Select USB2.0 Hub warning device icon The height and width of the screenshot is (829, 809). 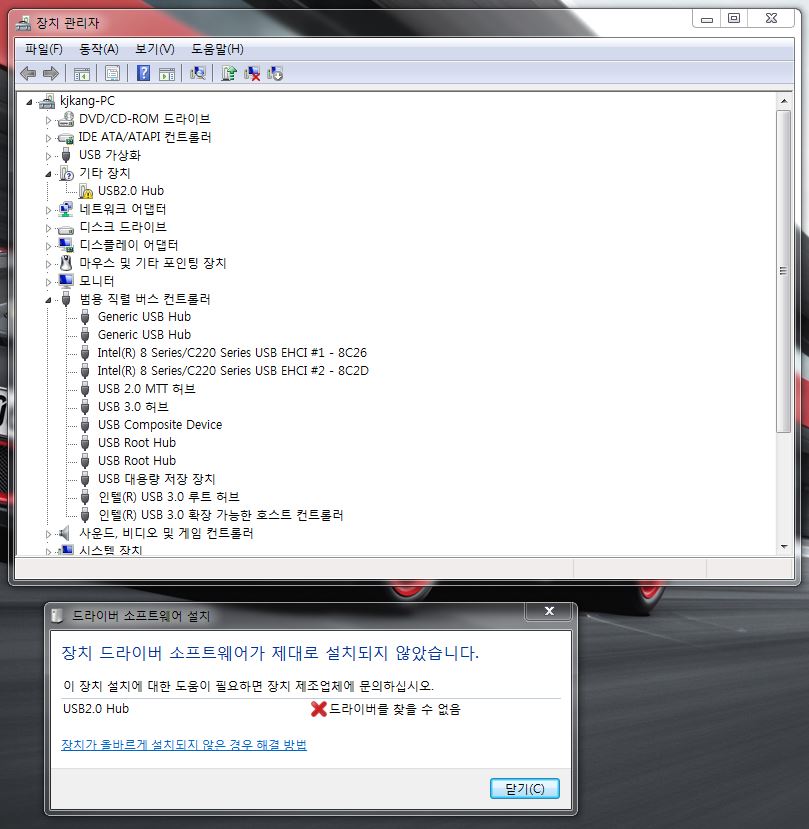click(86, 191)
